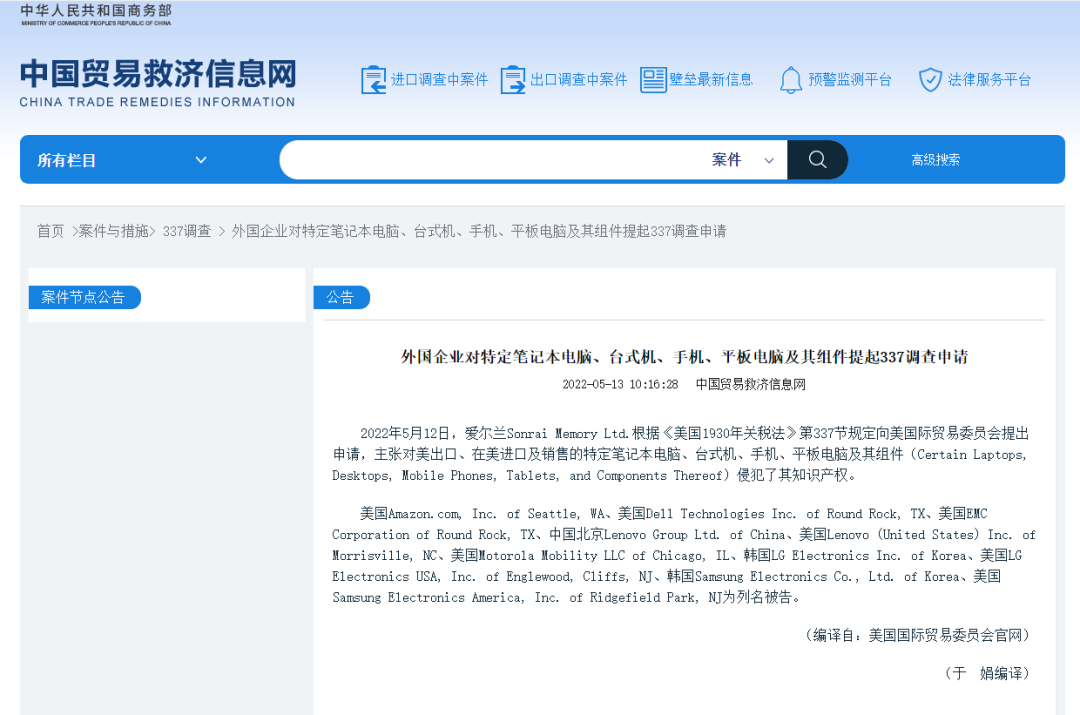Open 337调查 breadcrumb link
The height and width of the screenshot is (715, 1080).
point(187,231)
